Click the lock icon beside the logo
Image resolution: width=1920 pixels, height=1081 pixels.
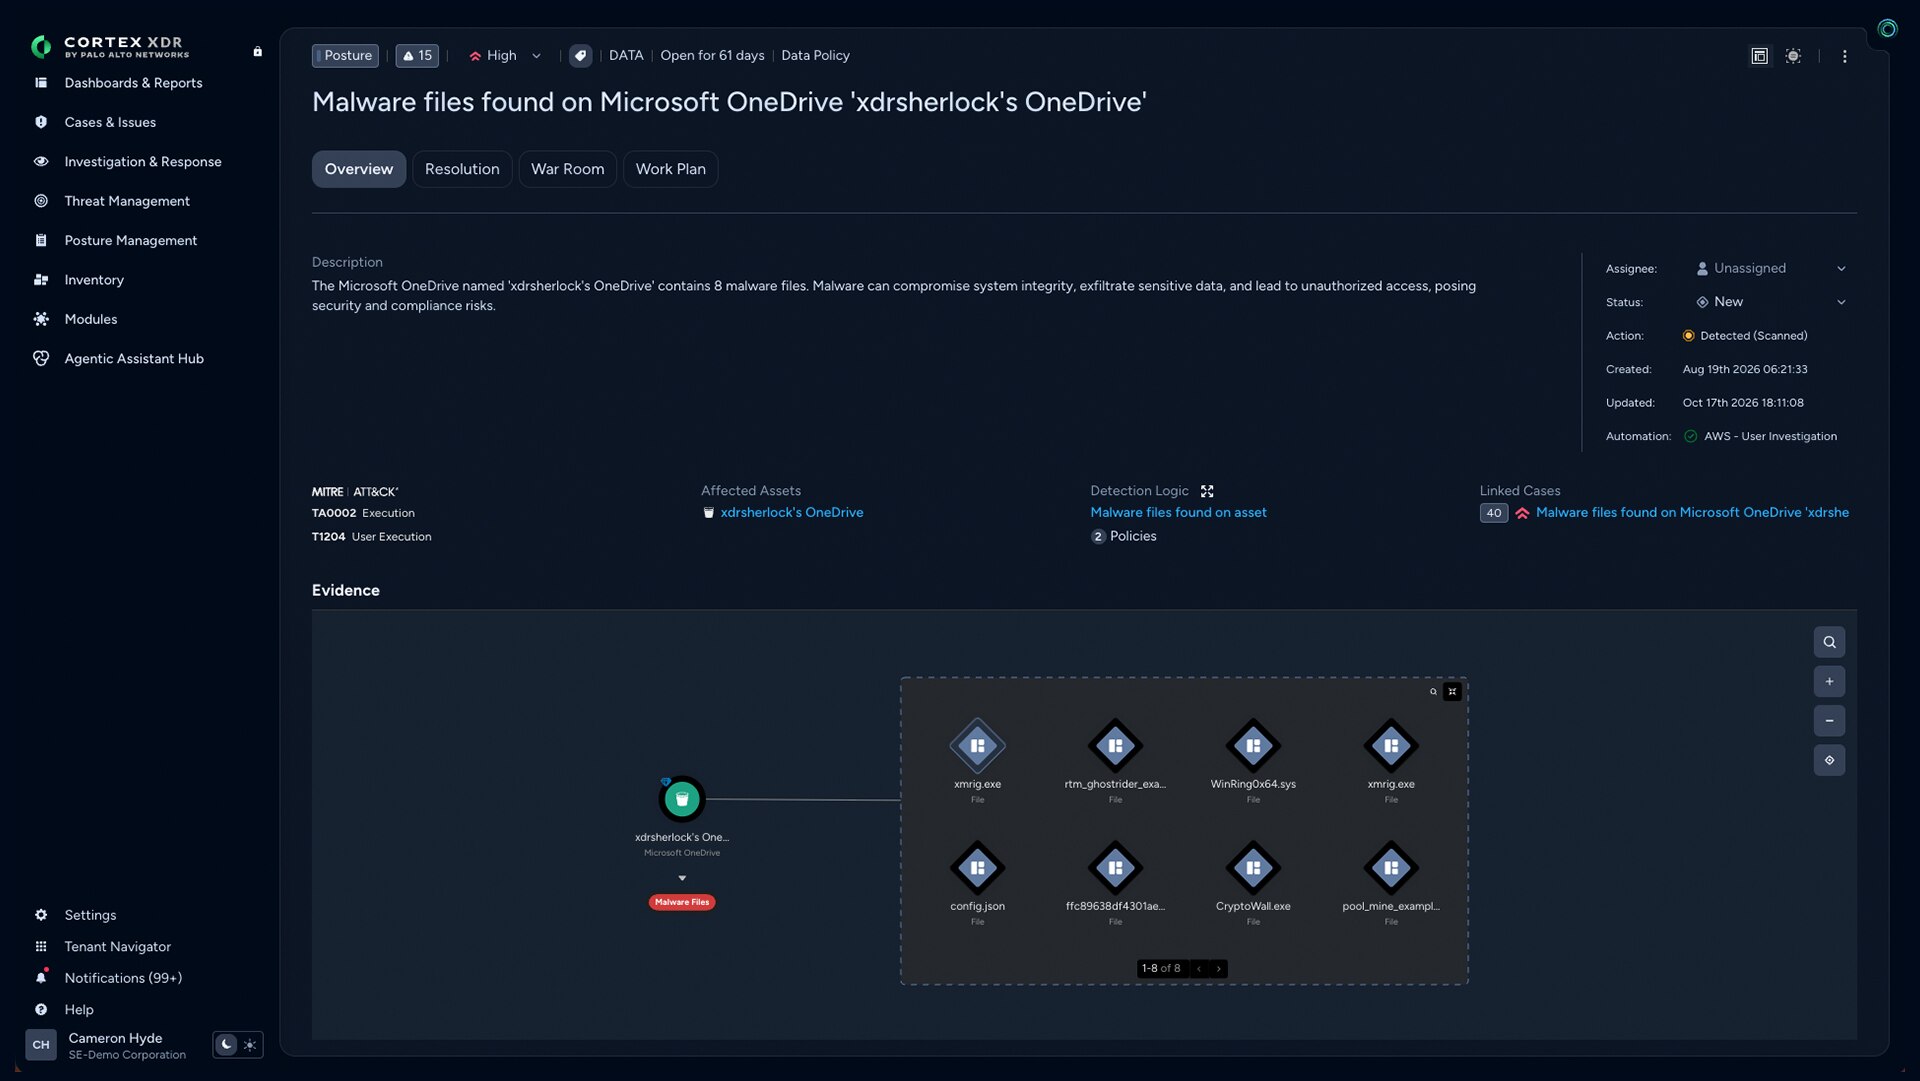pyautogui.click(x=258, y=52)
